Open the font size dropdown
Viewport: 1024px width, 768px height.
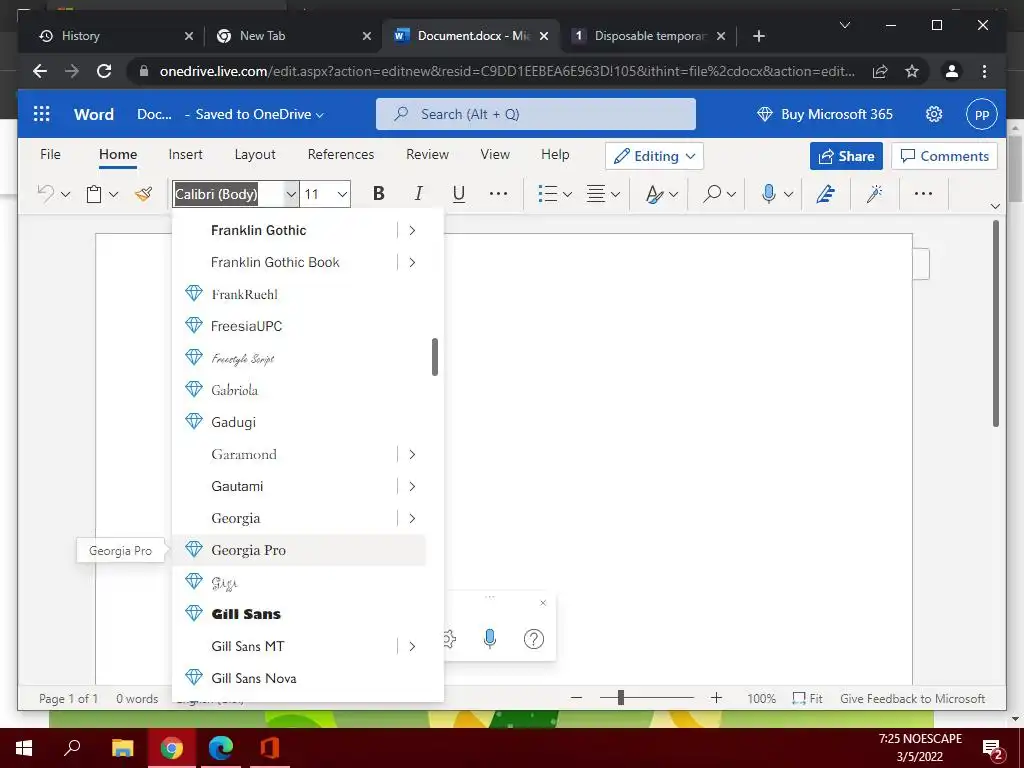[342, 194]
